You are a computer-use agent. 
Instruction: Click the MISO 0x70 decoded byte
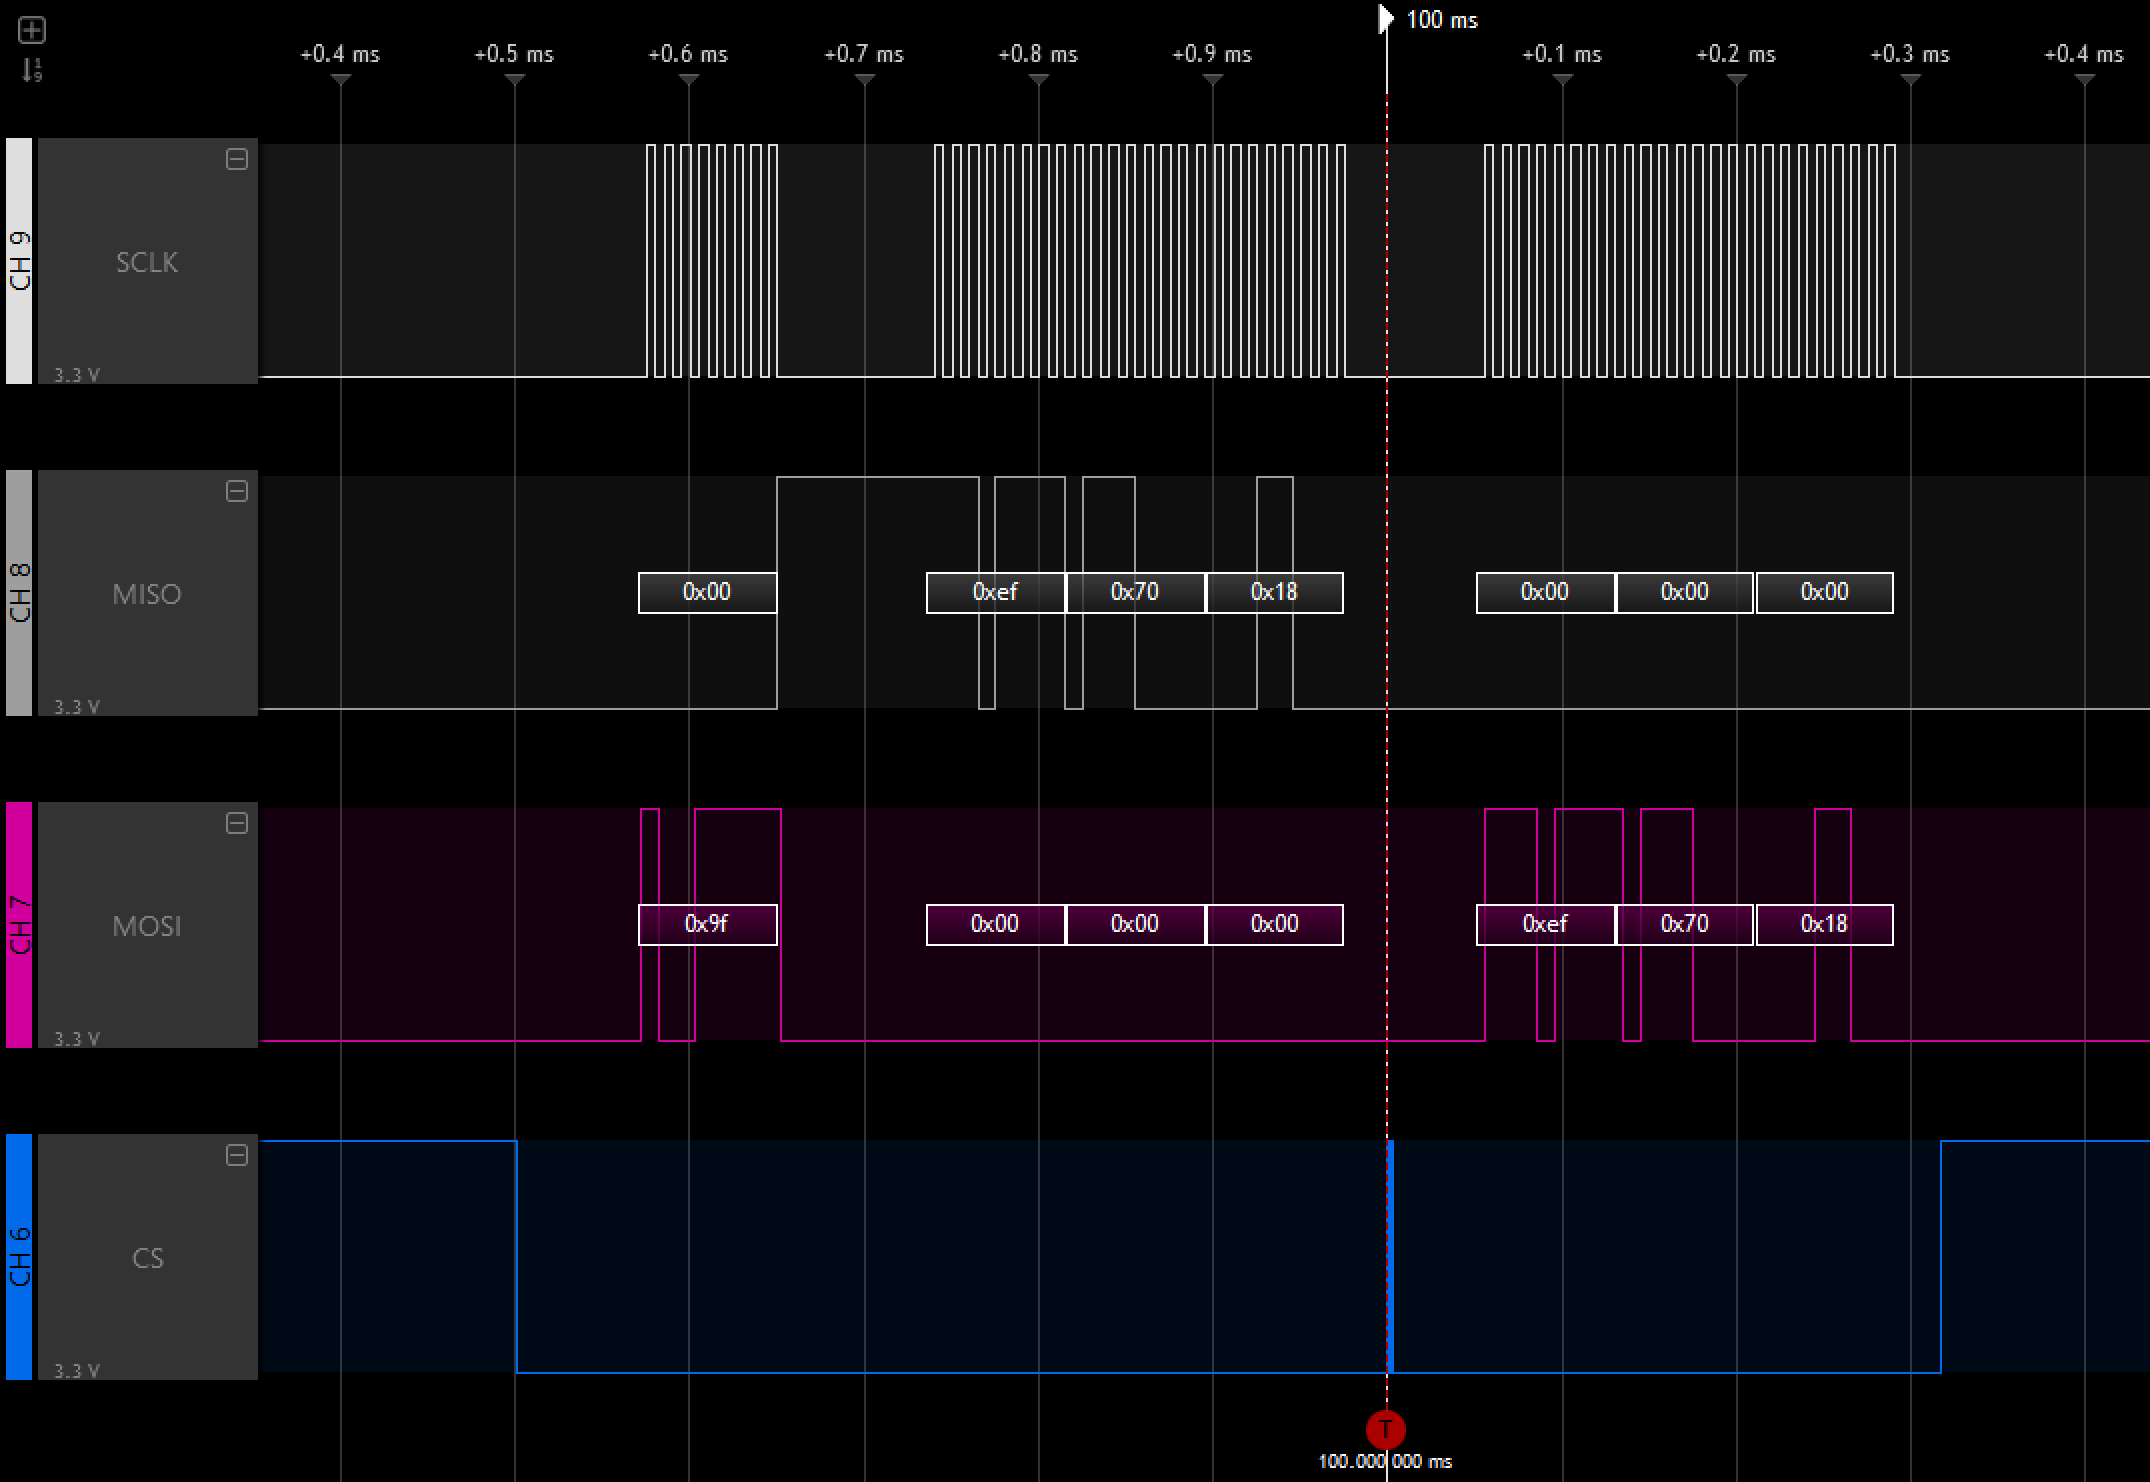[x=1136, y=592]
